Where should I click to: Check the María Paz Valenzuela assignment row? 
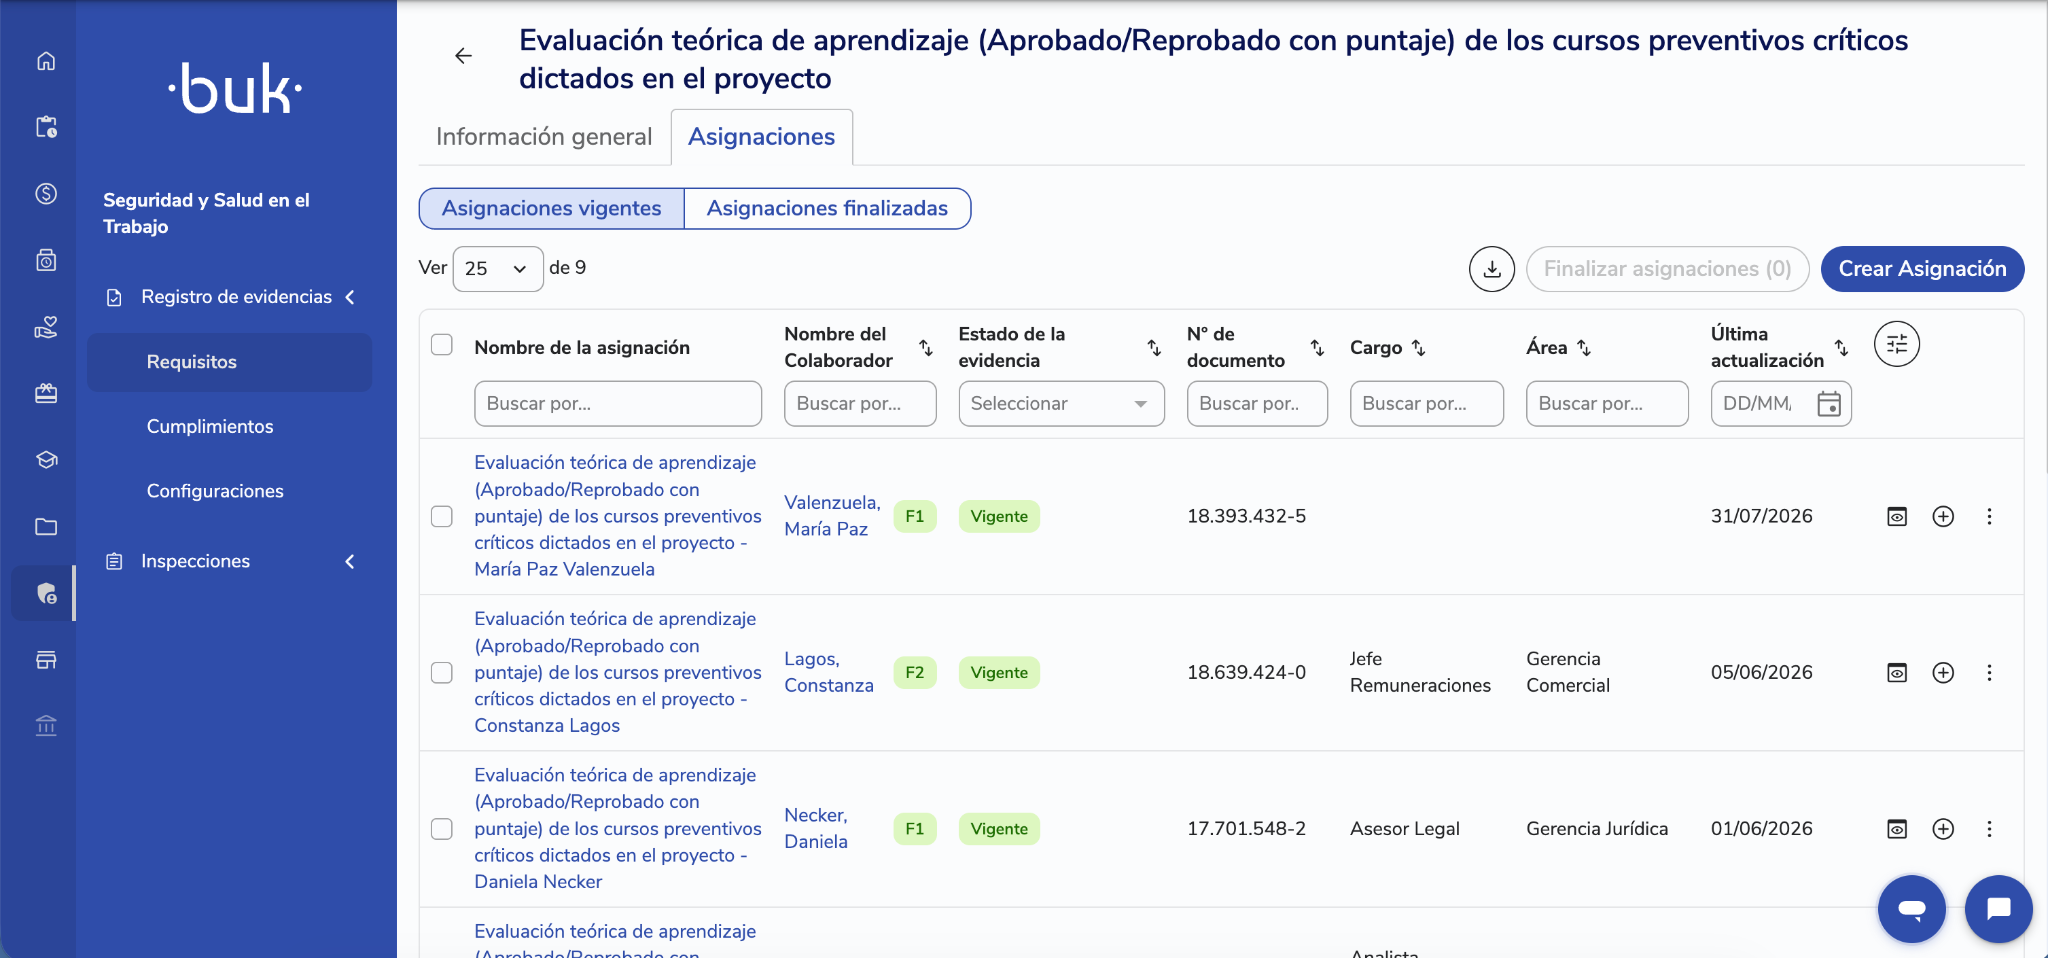[441, 516]
